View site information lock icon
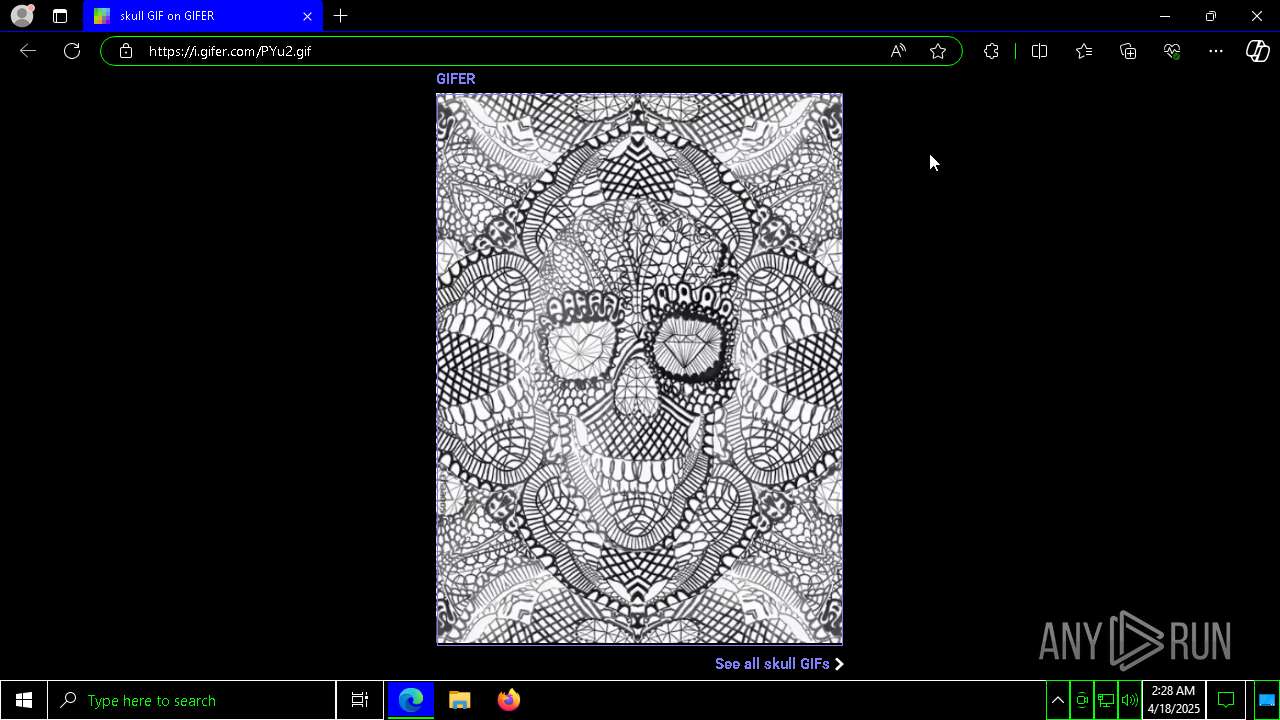Image resolution: width=1280 pixels, height=720 pixels. click(x=125, y=51)
